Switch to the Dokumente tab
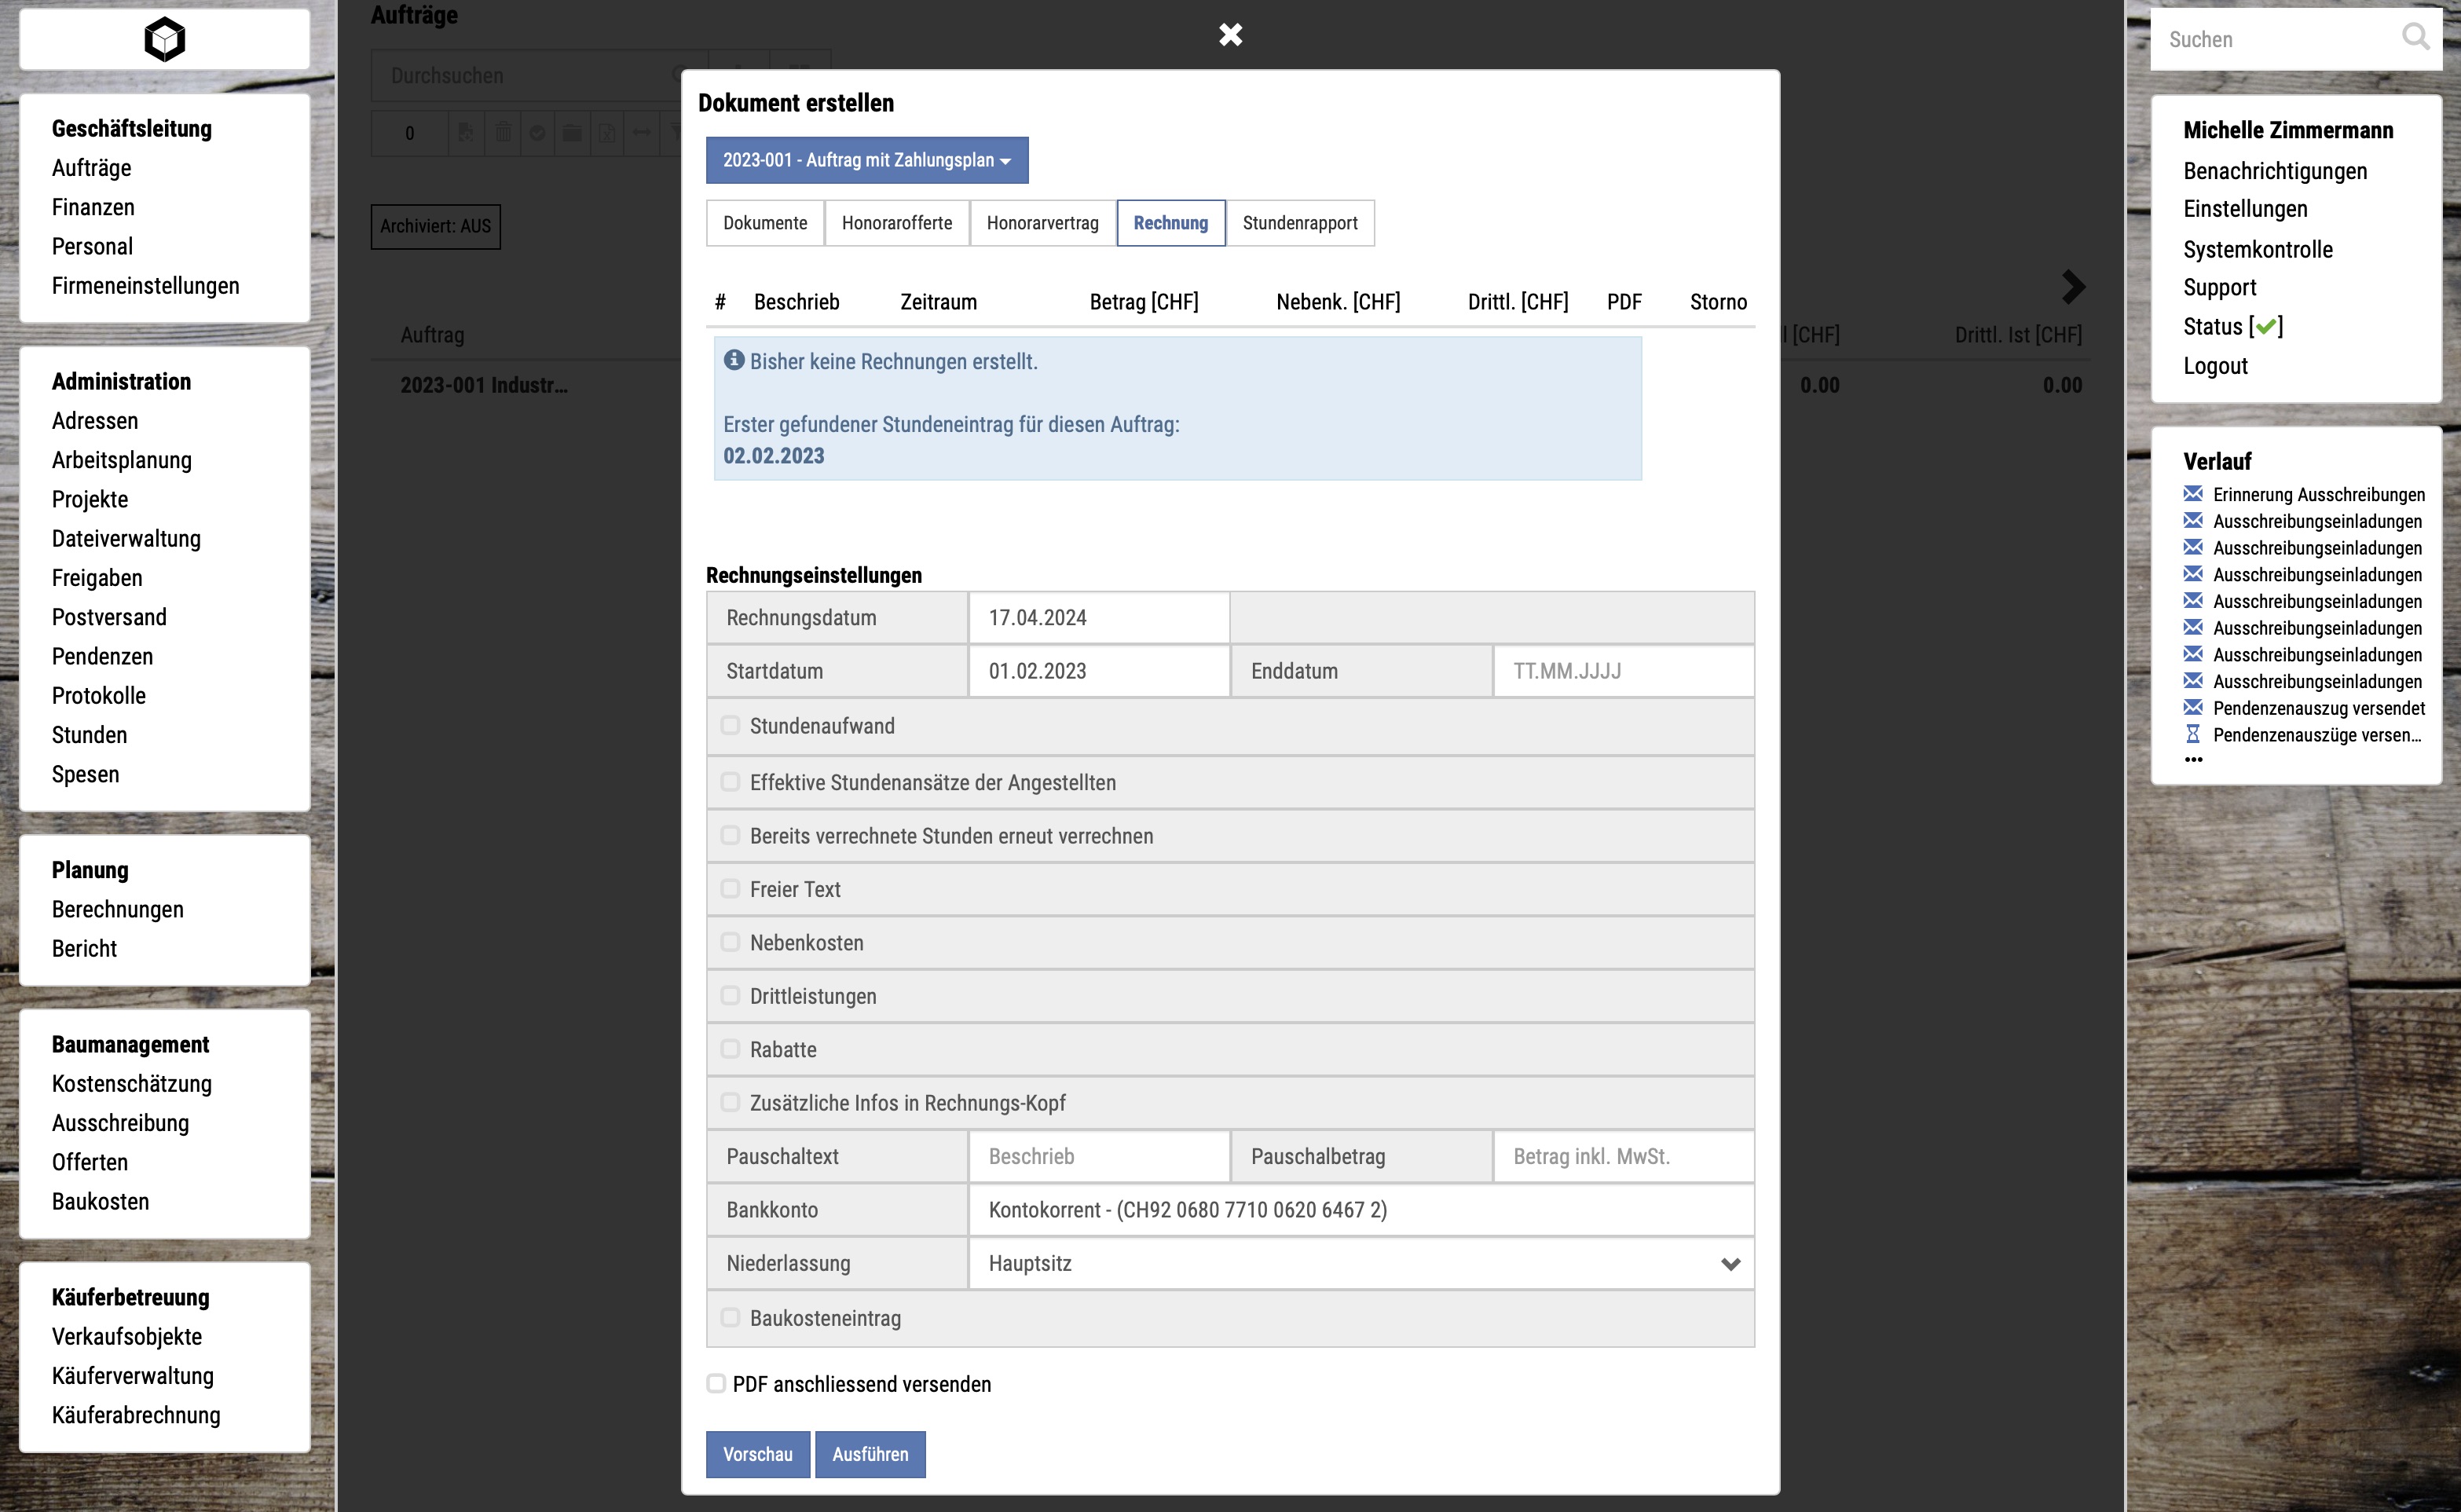This screenshot has width=2461, height=1512. click(x=765, y=223)
